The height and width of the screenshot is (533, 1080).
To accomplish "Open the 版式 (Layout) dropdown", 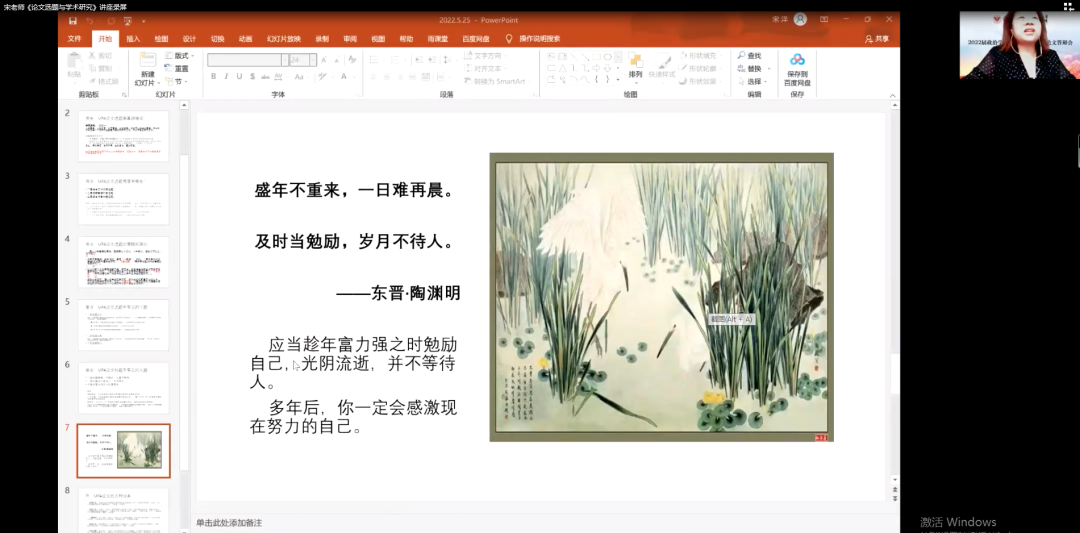I will (180, 56).
